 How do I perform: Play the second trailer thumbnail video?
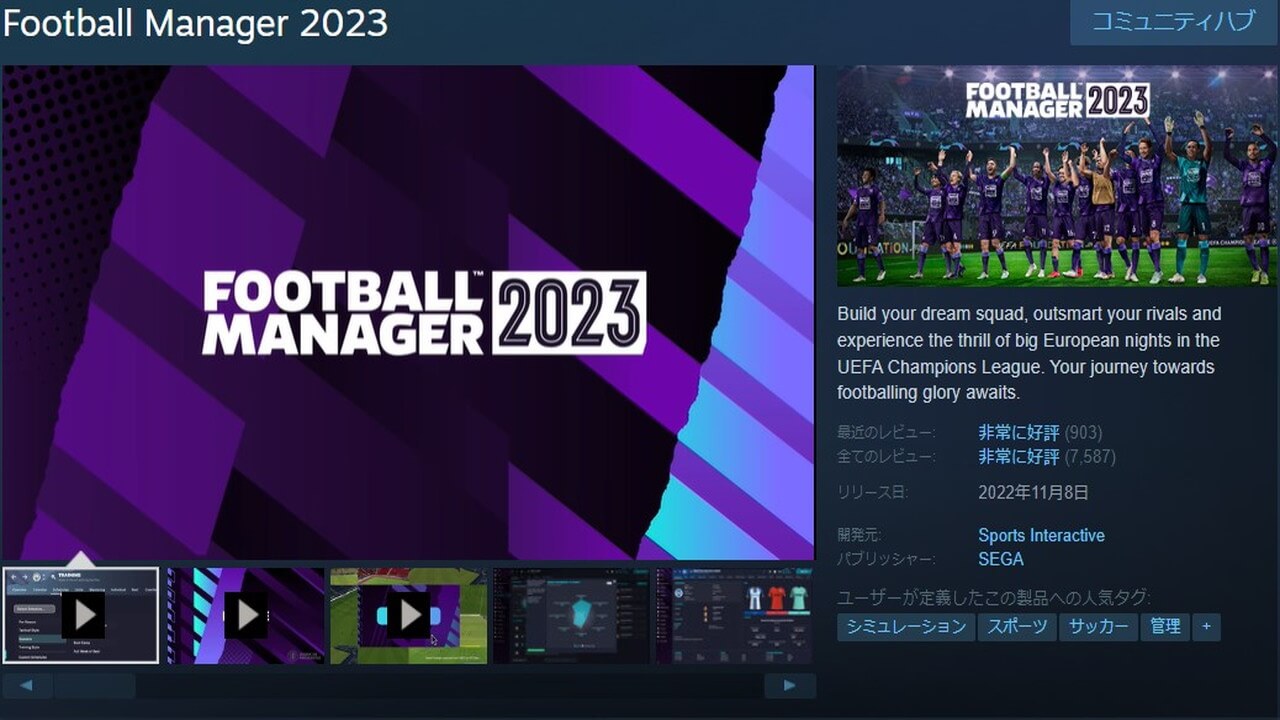pyautogui.click(x=247, y=615)
